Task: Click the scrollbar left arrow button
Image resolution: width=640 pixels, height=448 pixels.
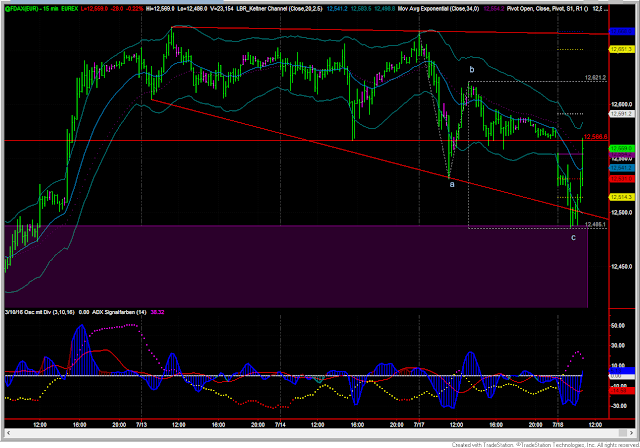Action: 8,432
